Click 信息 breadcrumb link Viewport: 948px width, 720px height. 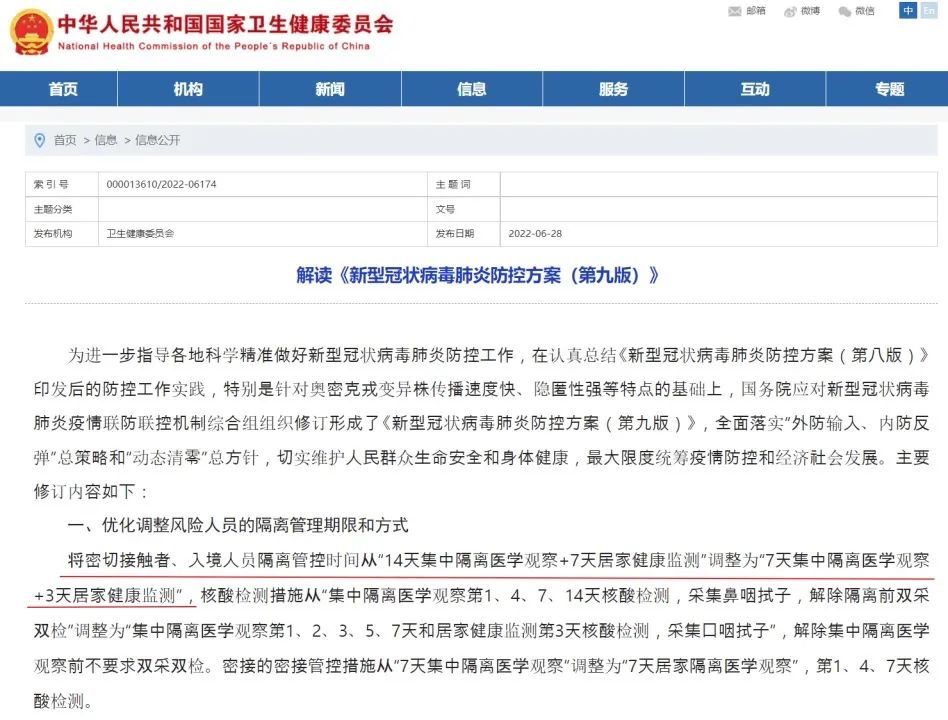point(106,140)
